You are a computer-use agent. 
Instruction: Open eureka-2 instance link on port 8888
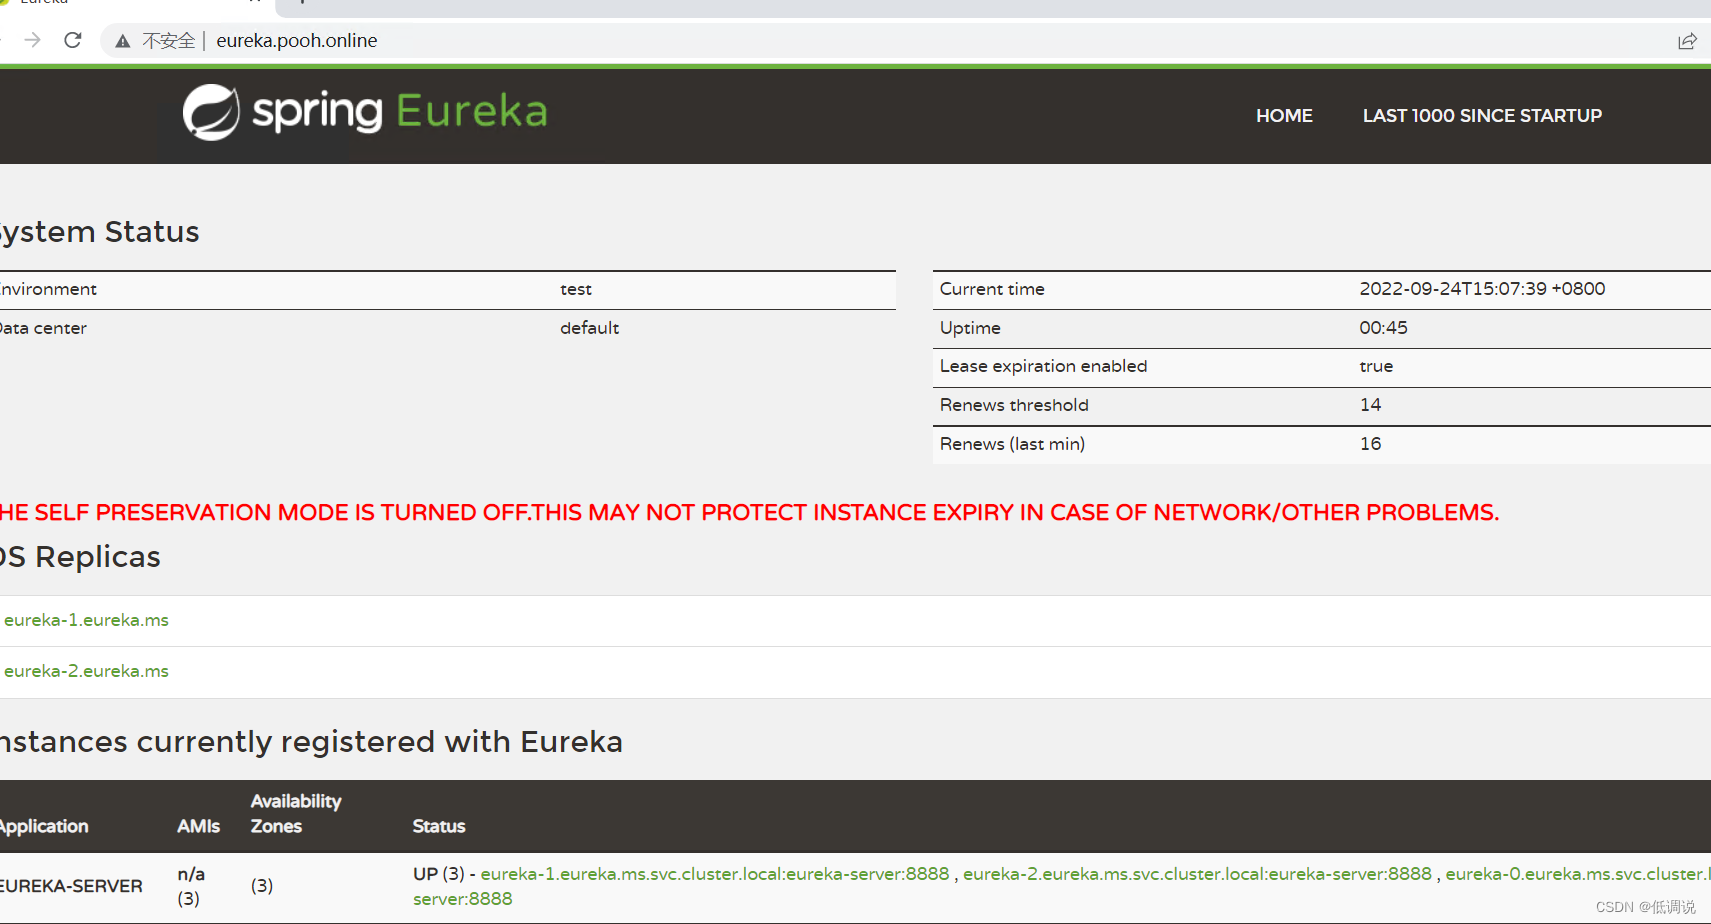point(1197,874)
